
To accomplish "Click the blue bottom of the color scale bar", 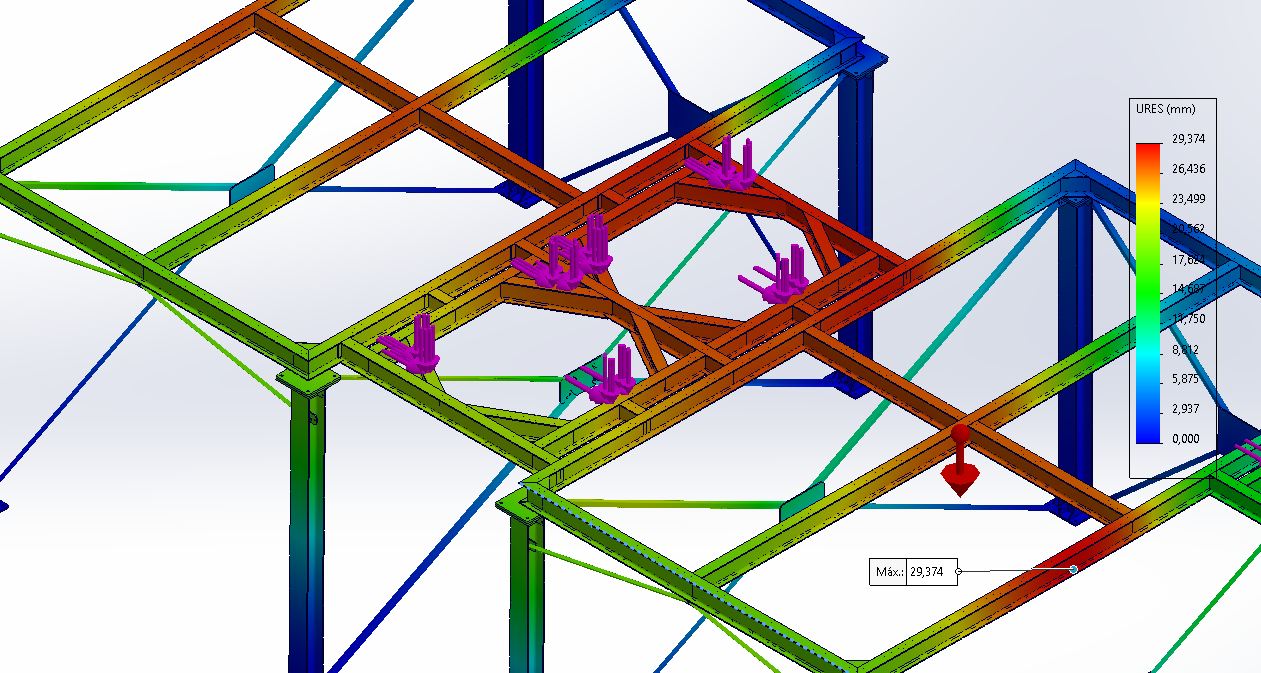I will point(1148,436).
